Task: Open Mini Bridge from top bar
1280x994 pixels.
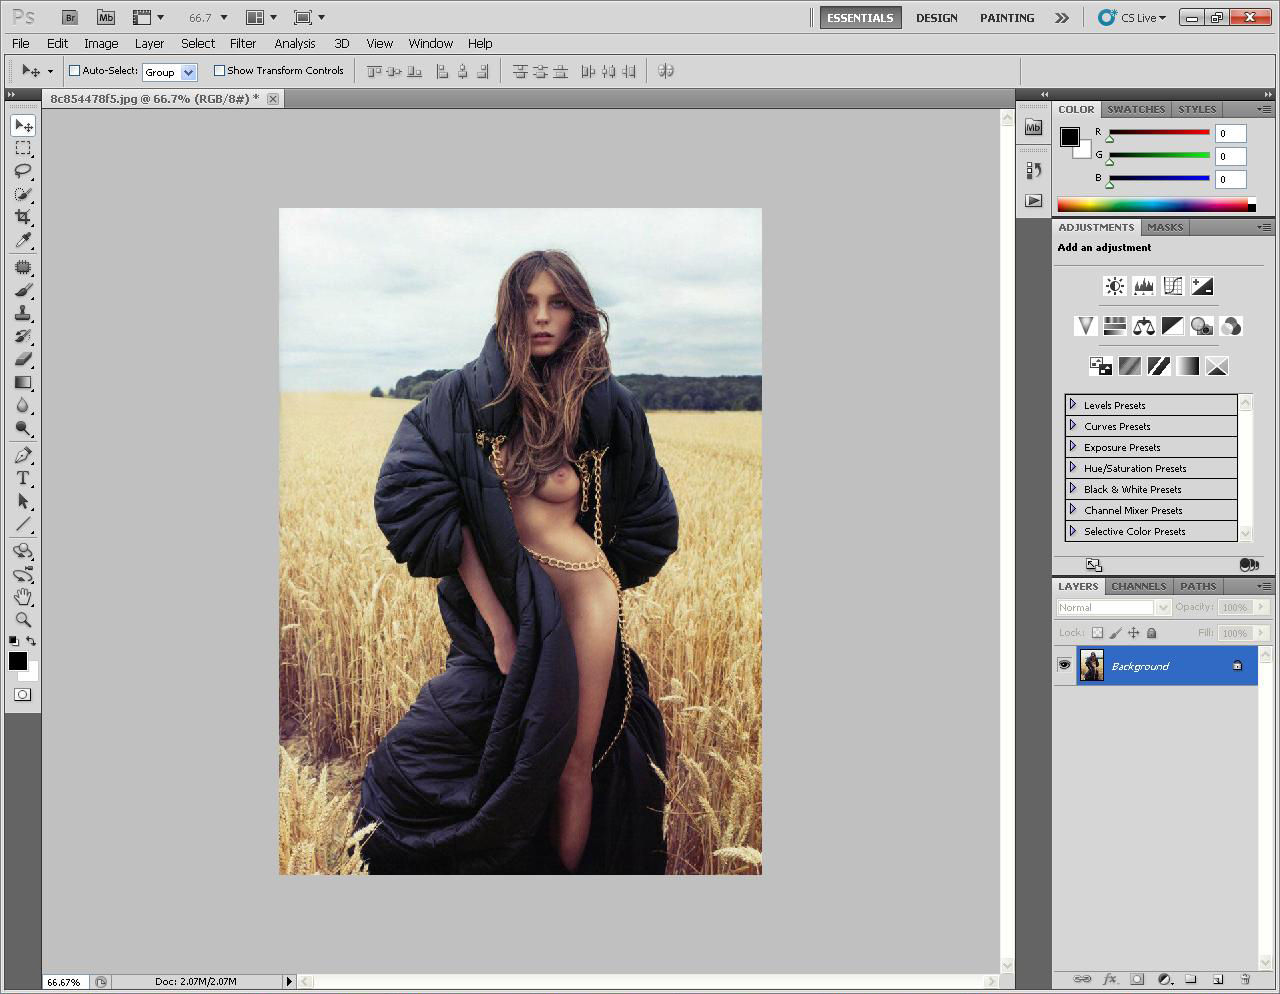Action: tap(105, 17)
